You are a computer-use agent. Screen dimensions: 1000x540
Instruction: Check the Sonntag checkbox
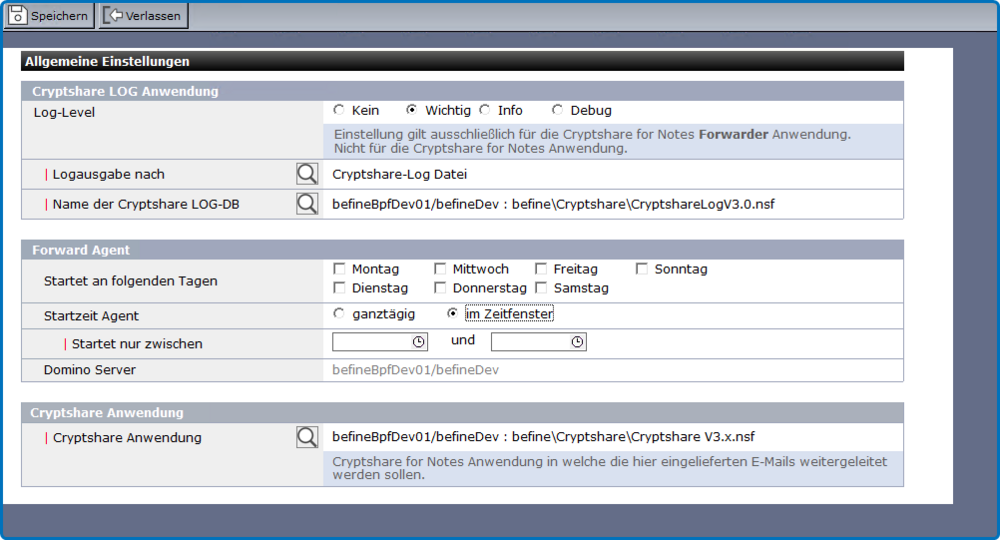pyautogui.click(x=642, y=269)
